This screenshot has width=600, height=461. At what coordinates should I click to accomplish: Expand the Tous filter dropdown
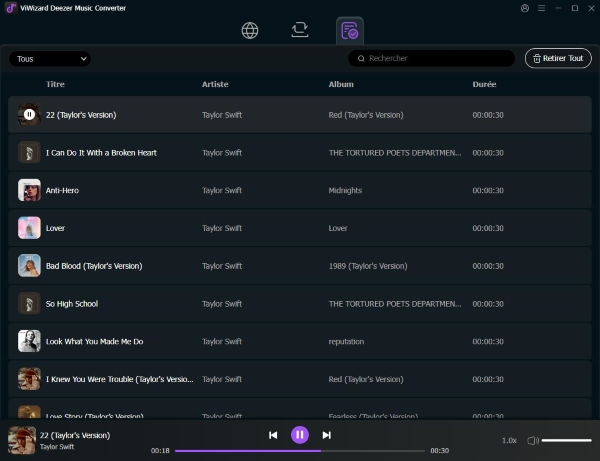(x=50, y=59)
